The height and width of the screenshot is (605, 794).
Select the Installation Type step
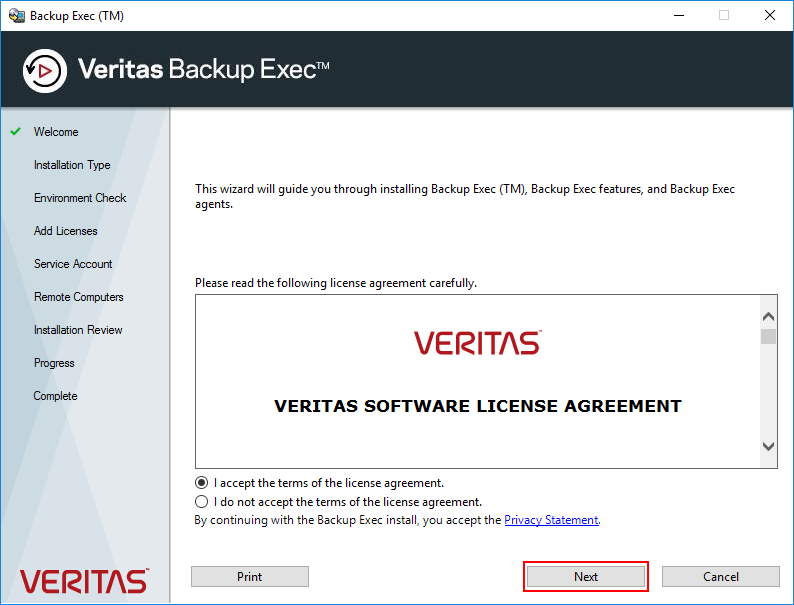click(72, 165)
